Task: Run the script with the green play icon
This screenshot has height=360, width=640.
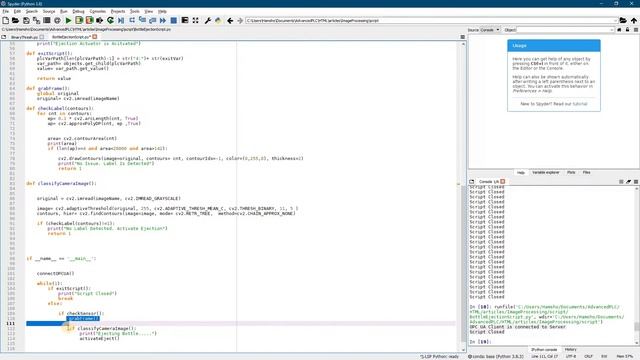Action: 69,20
